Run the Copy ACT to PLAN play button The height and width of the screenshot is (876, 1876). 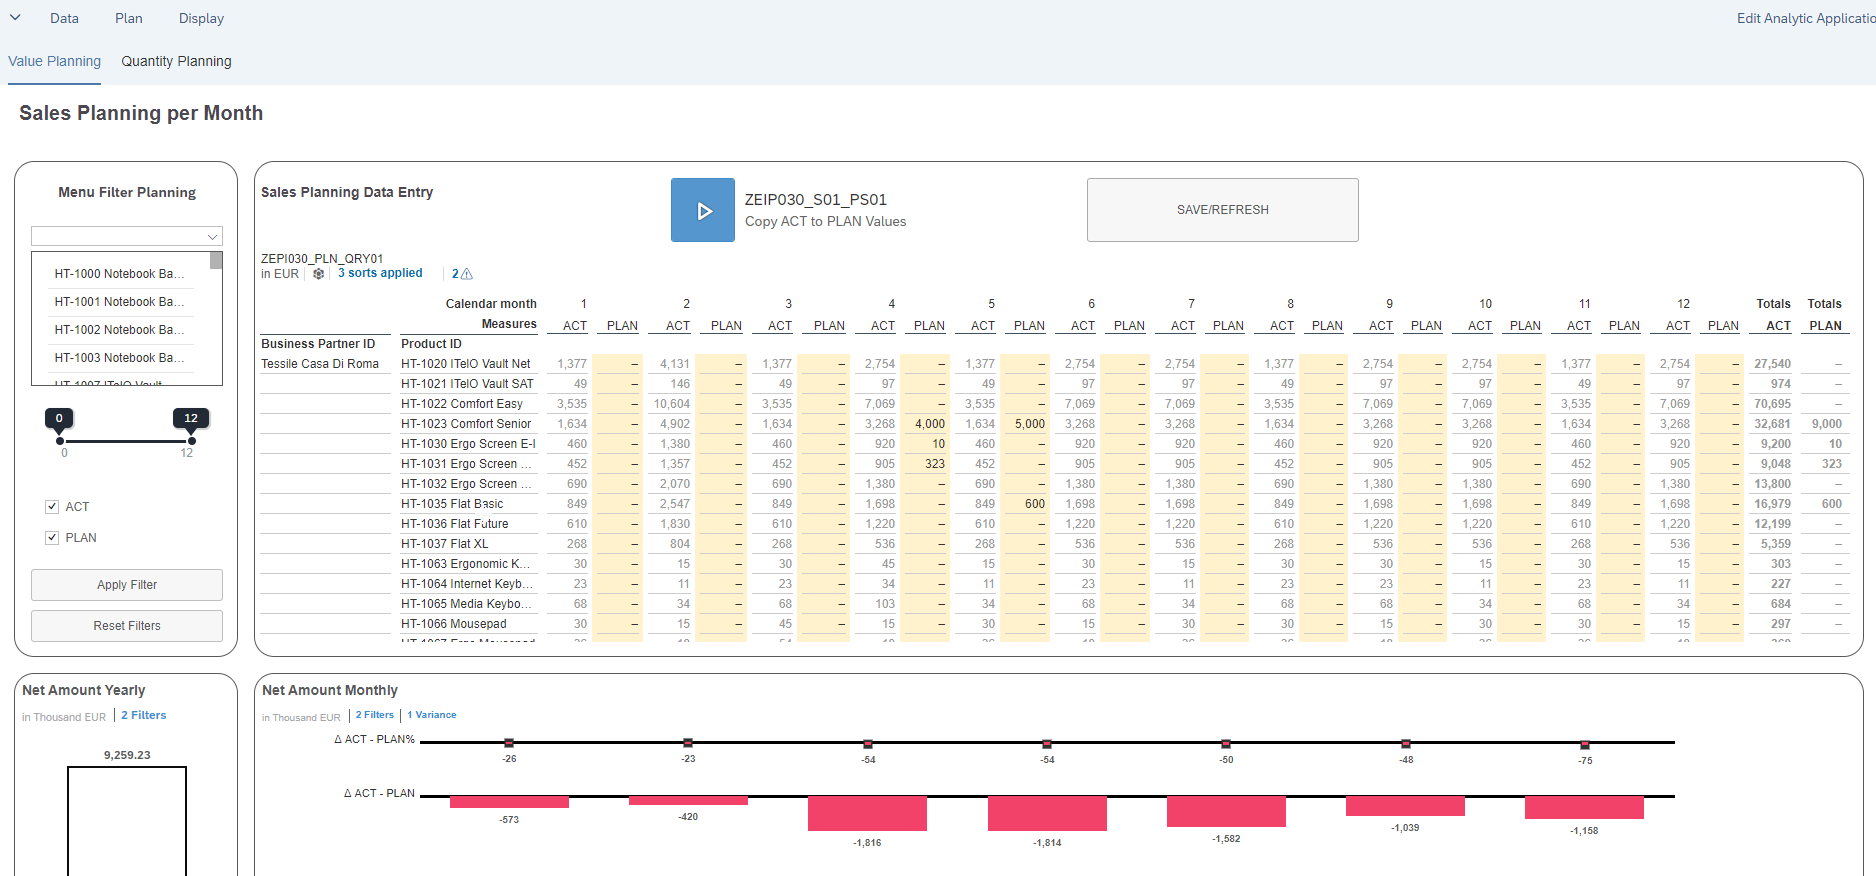703,210
